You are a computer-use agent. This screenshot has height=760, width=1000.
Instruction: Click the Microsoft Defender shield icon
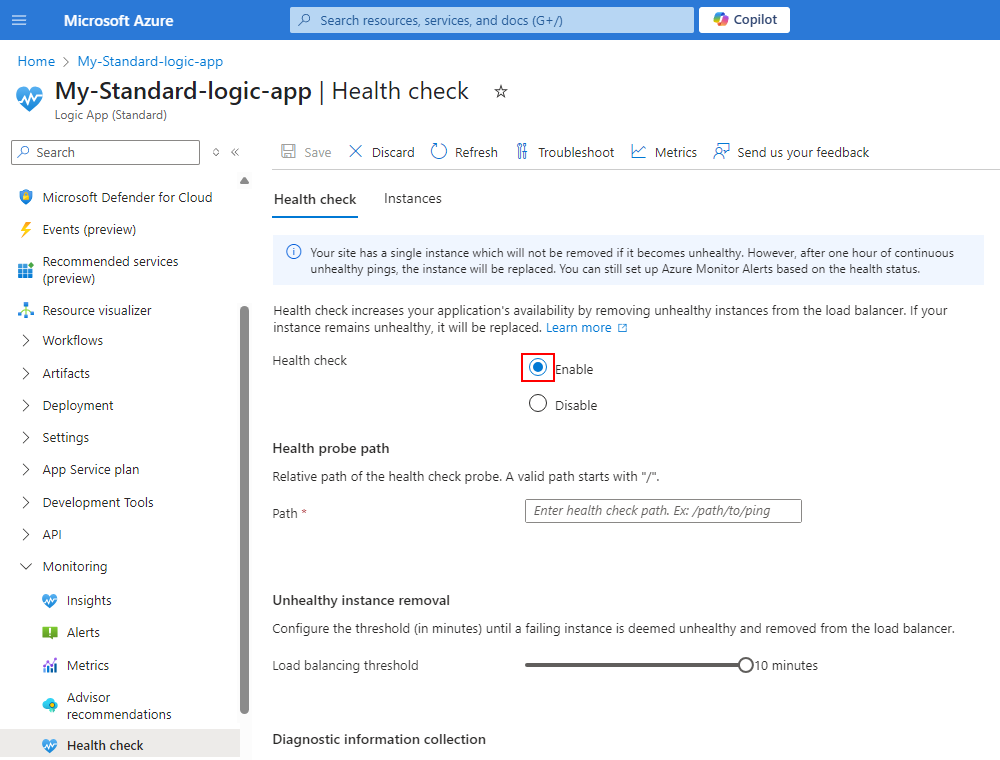click(26, 197)
